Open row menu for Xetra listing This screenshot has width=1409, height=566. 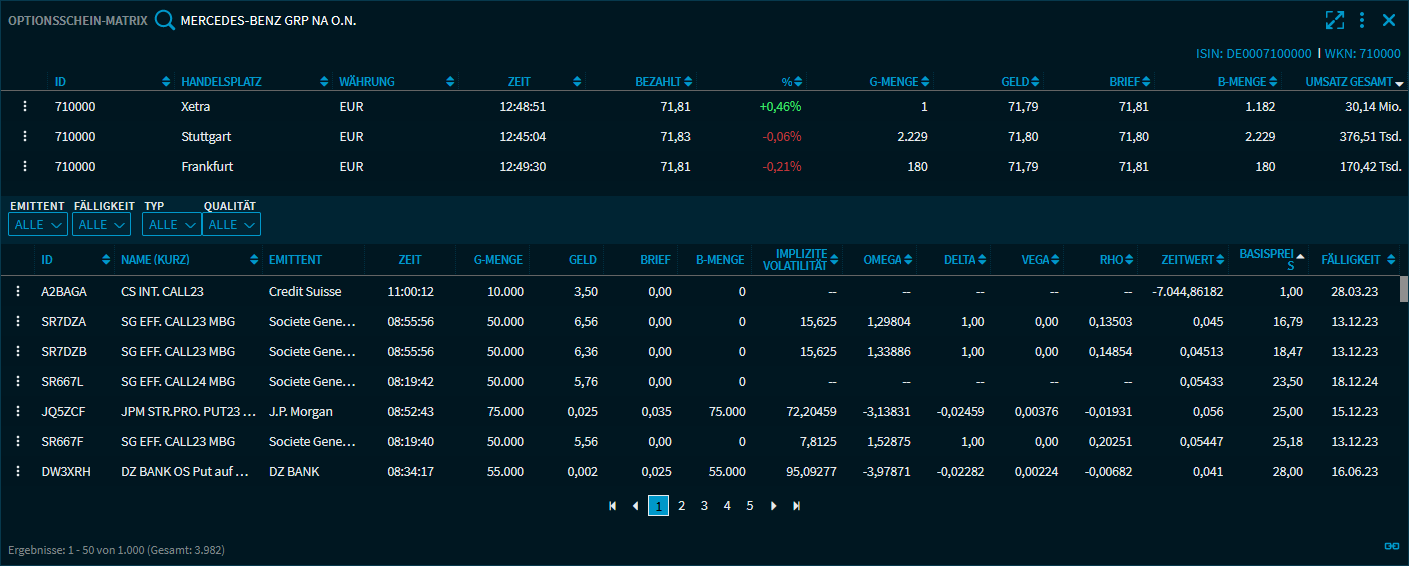pos(25,106)
